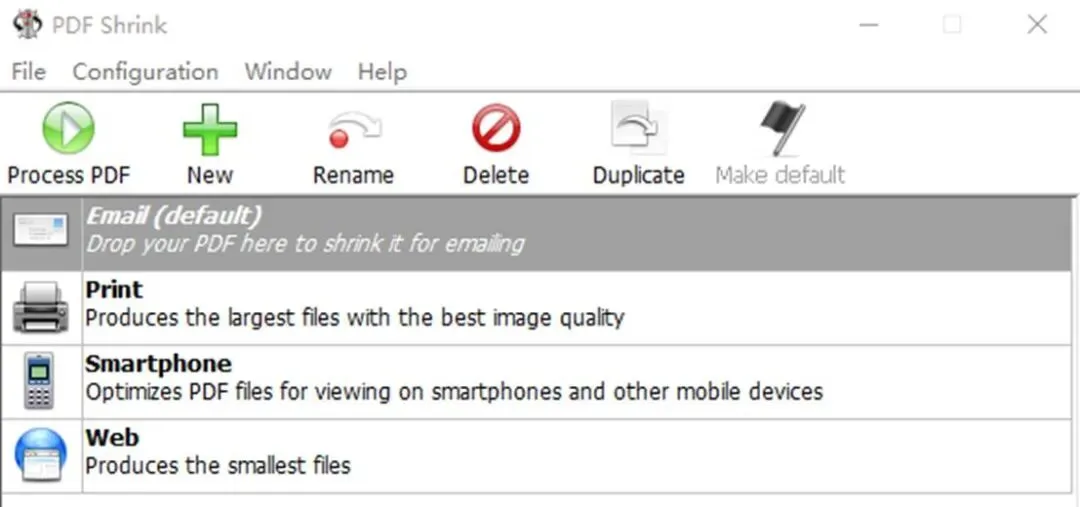Select the "Smartphone" configuration title

[158, 364]
